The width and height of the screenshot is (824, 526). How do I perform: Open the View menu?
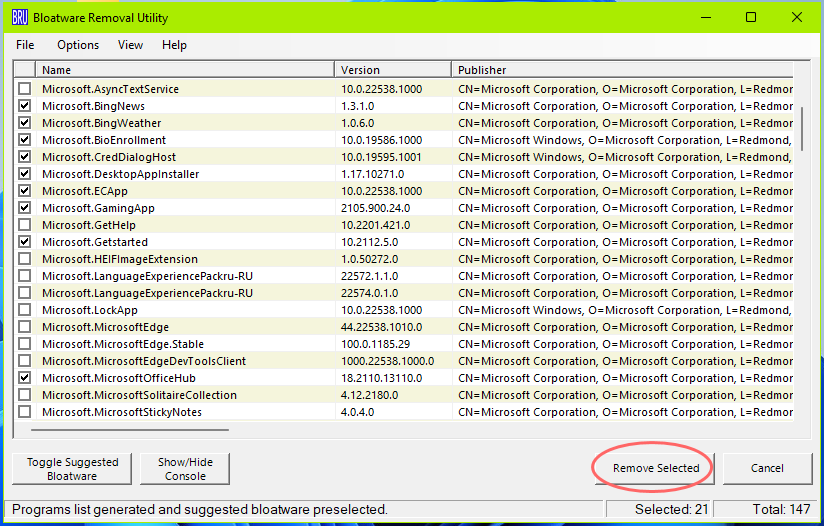(x=130, y=45)
